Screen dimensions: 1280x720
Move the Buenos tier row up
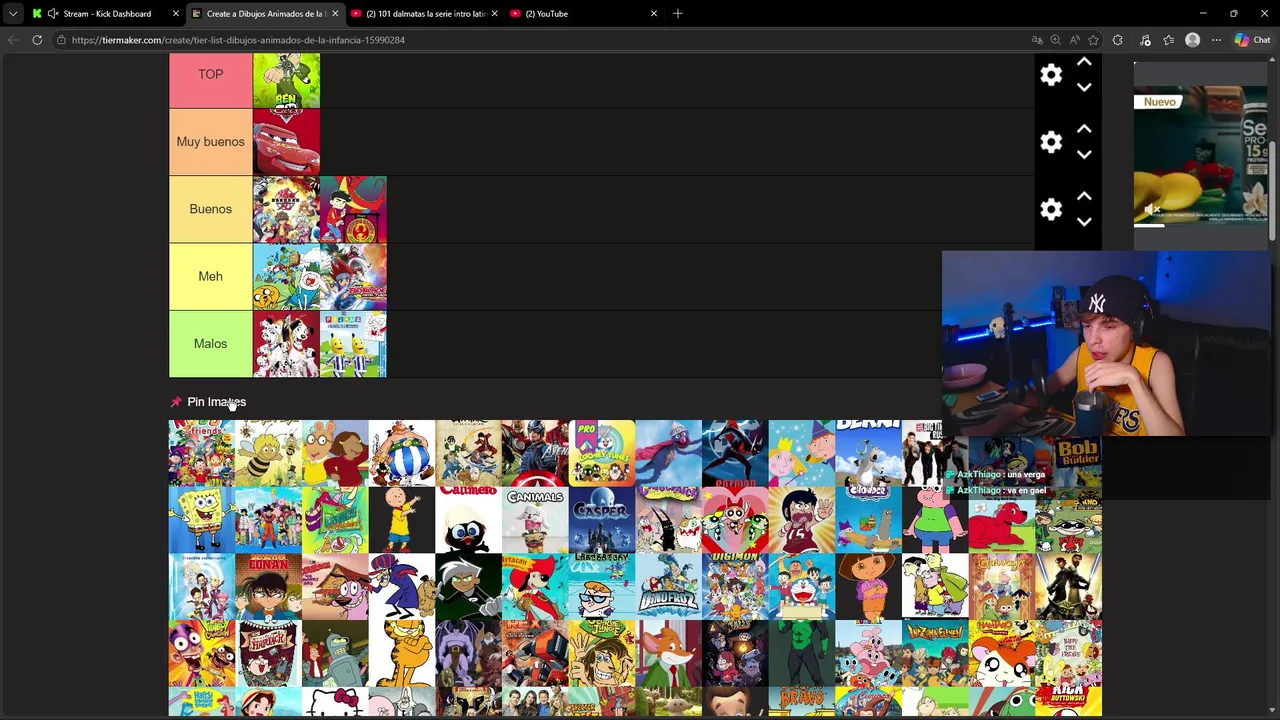coord(1084,196)
